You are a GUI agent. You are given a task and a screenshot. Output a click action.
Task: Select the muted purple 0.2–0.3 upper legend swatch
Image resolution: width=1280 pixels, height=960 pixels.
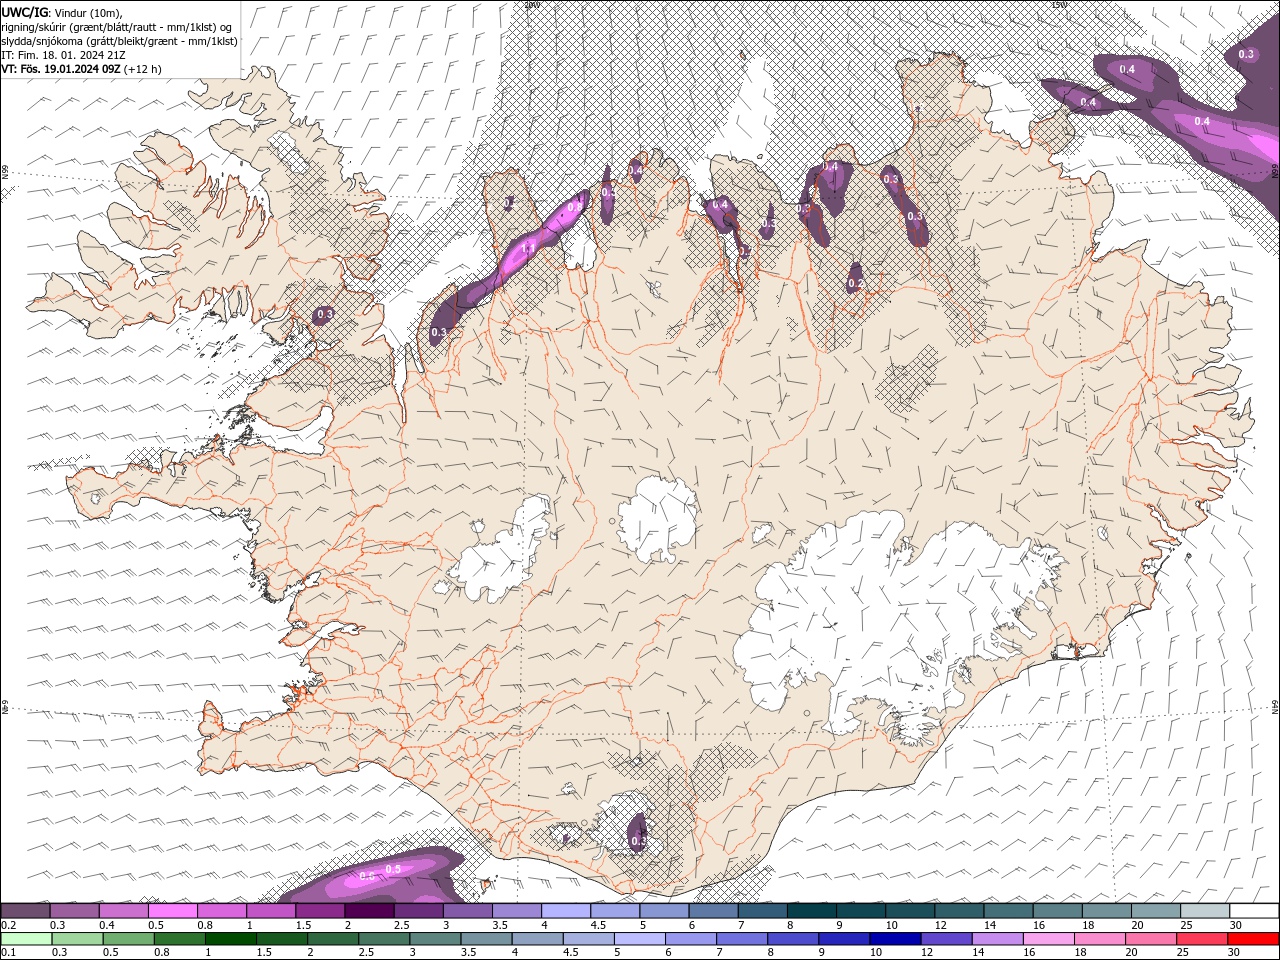click(26, 911)
